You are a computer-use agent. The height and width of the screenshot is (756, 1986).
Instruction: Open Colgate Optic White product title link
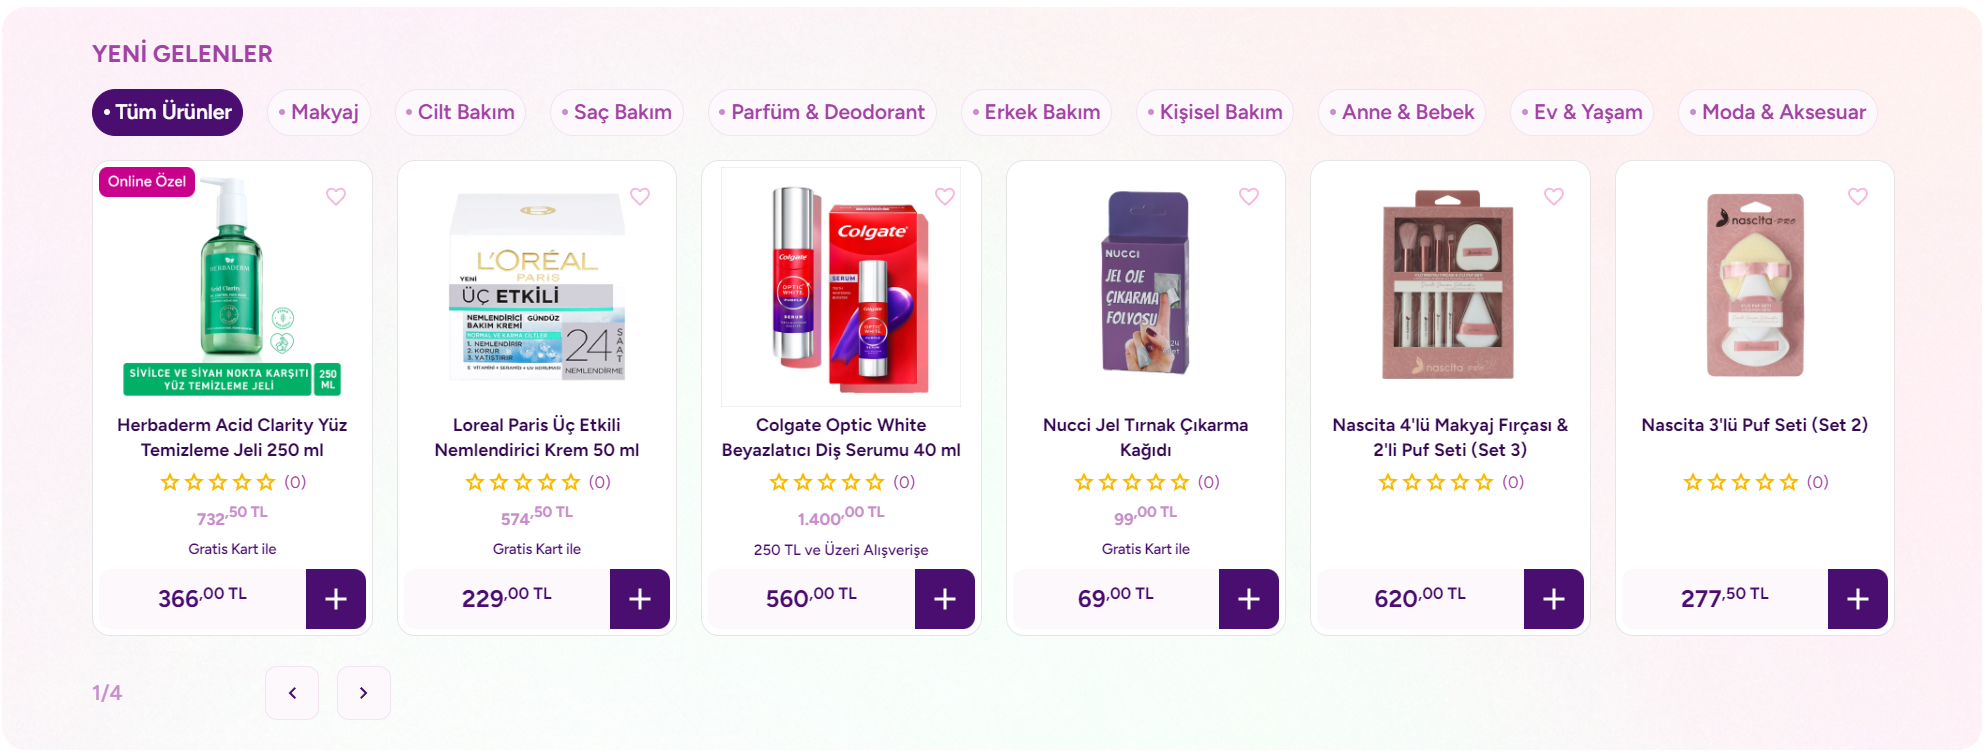(841, 437)
